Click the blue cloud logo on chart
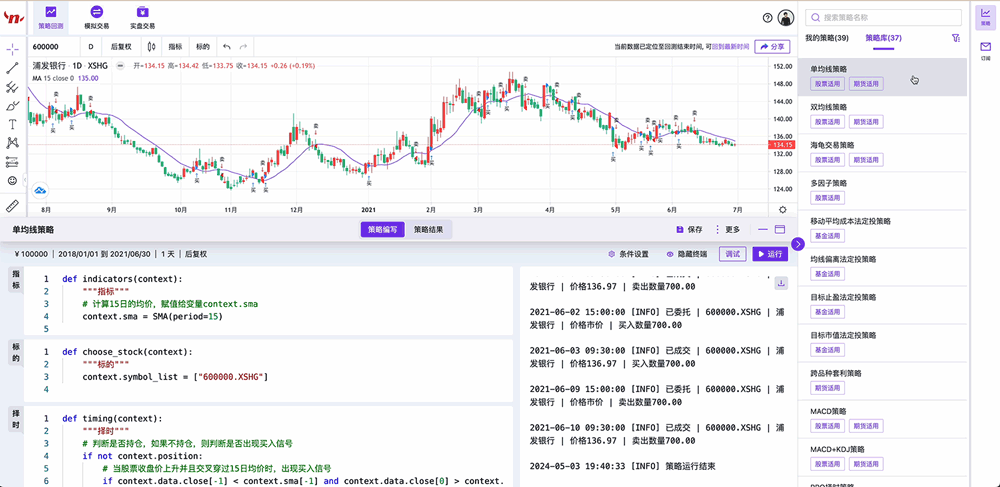Viewport: 1000px width, 487px height. tap(40, 190)
